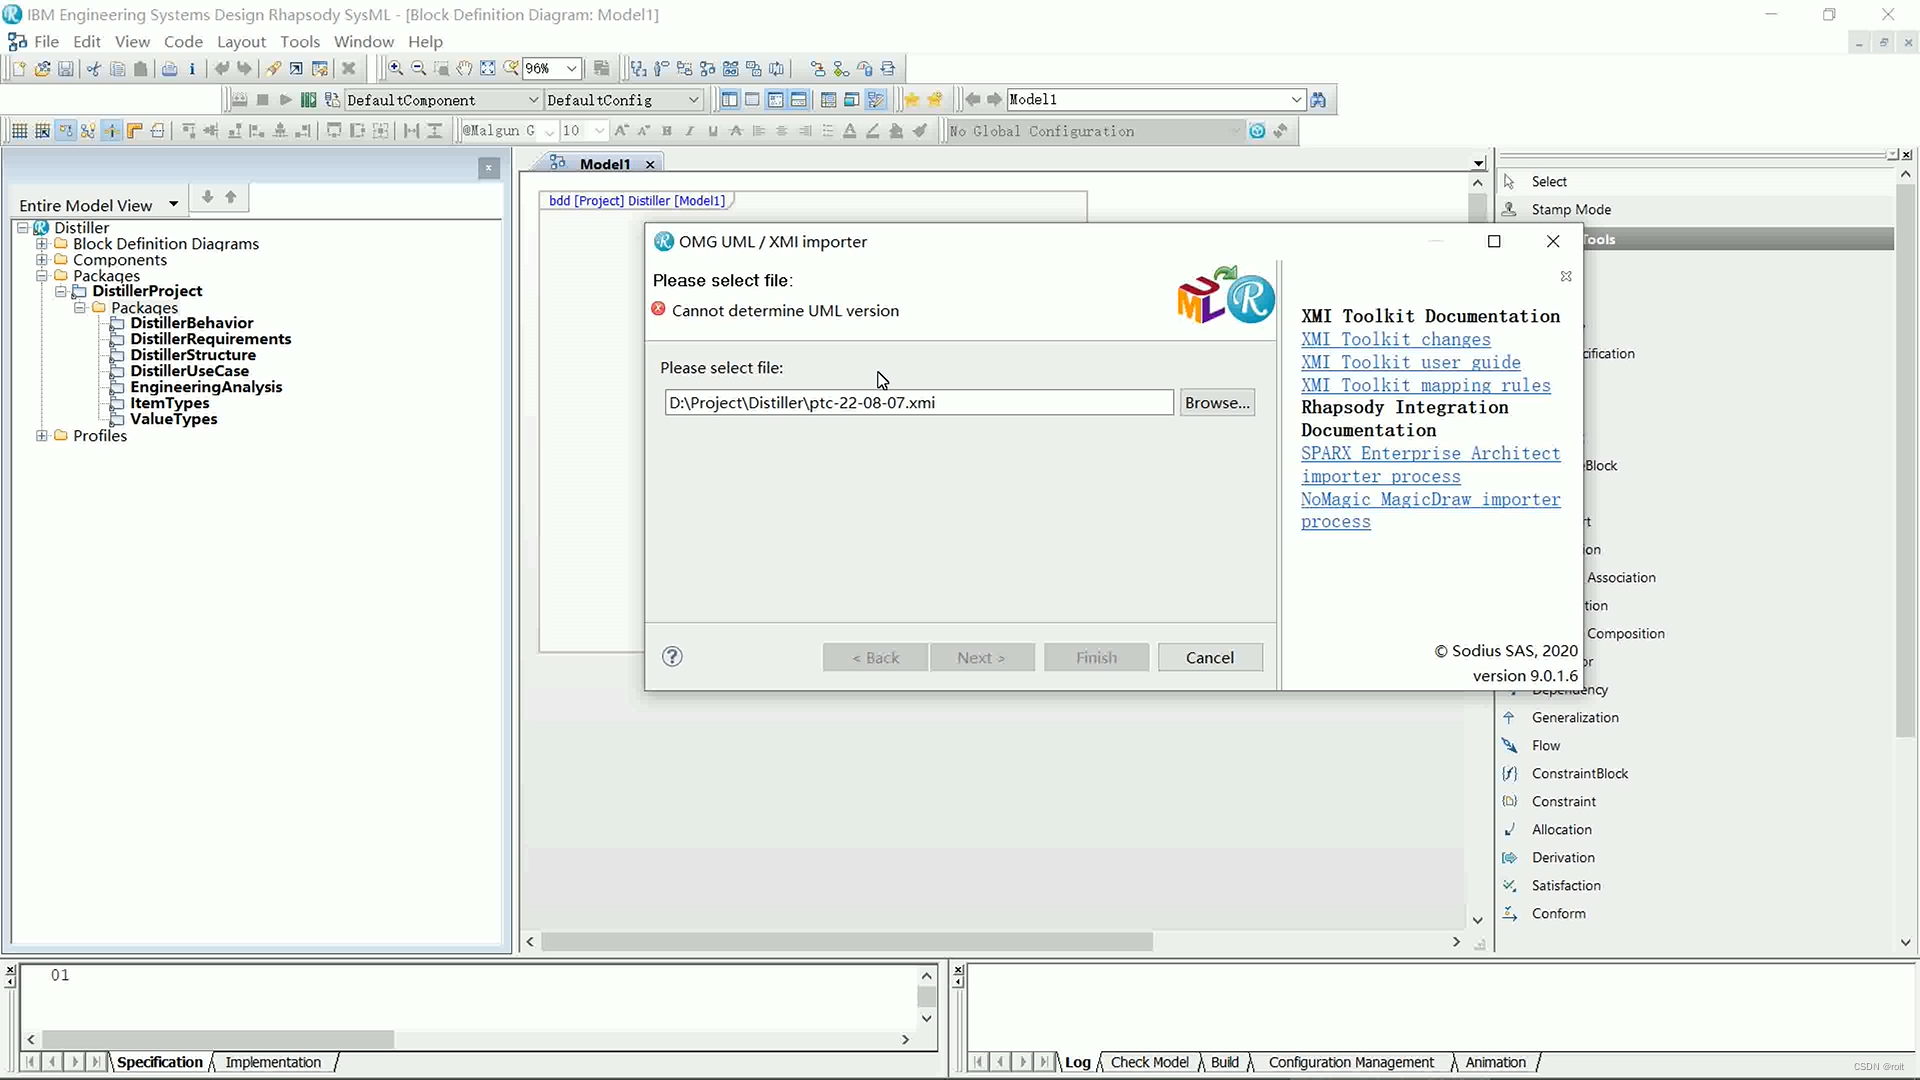This screenshot has height=1080, width=1920.
Task: Click the Print icon in main toolbar
Action: [x=169, y=69]
